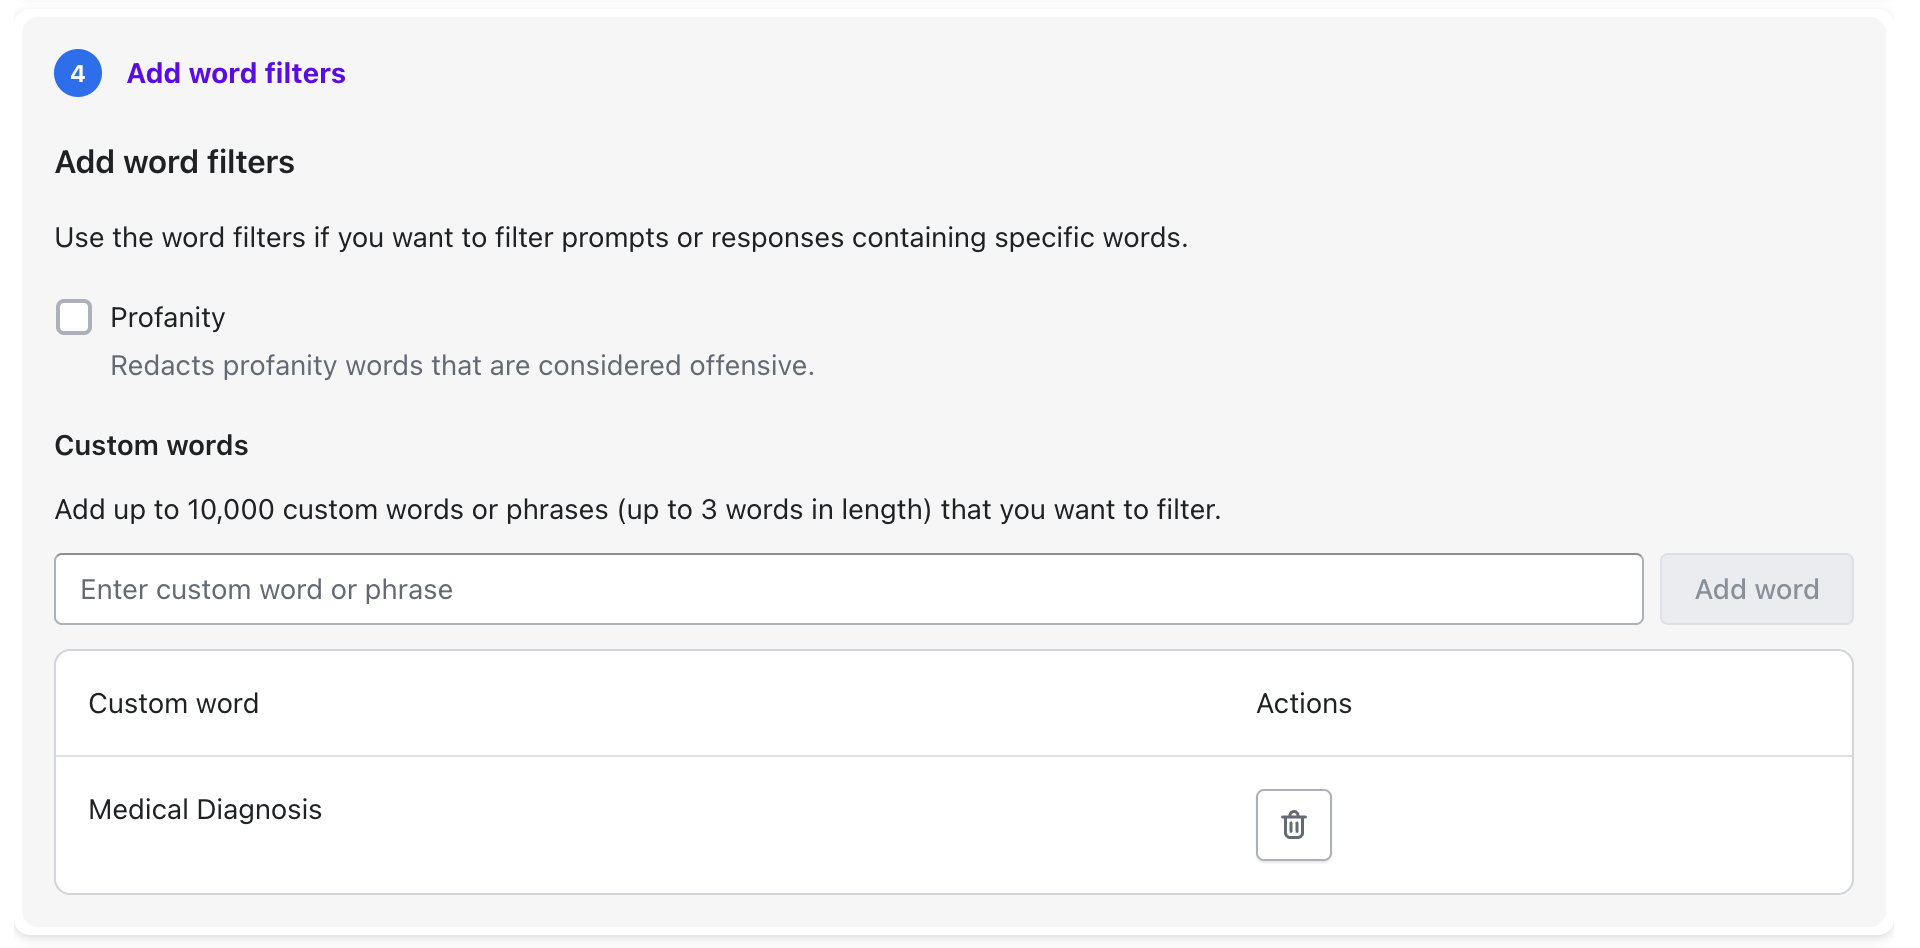This screenshot has width=1920, height=948.
Task: Click the 'Use the word filters' description
Action: (x=621, y=238)
